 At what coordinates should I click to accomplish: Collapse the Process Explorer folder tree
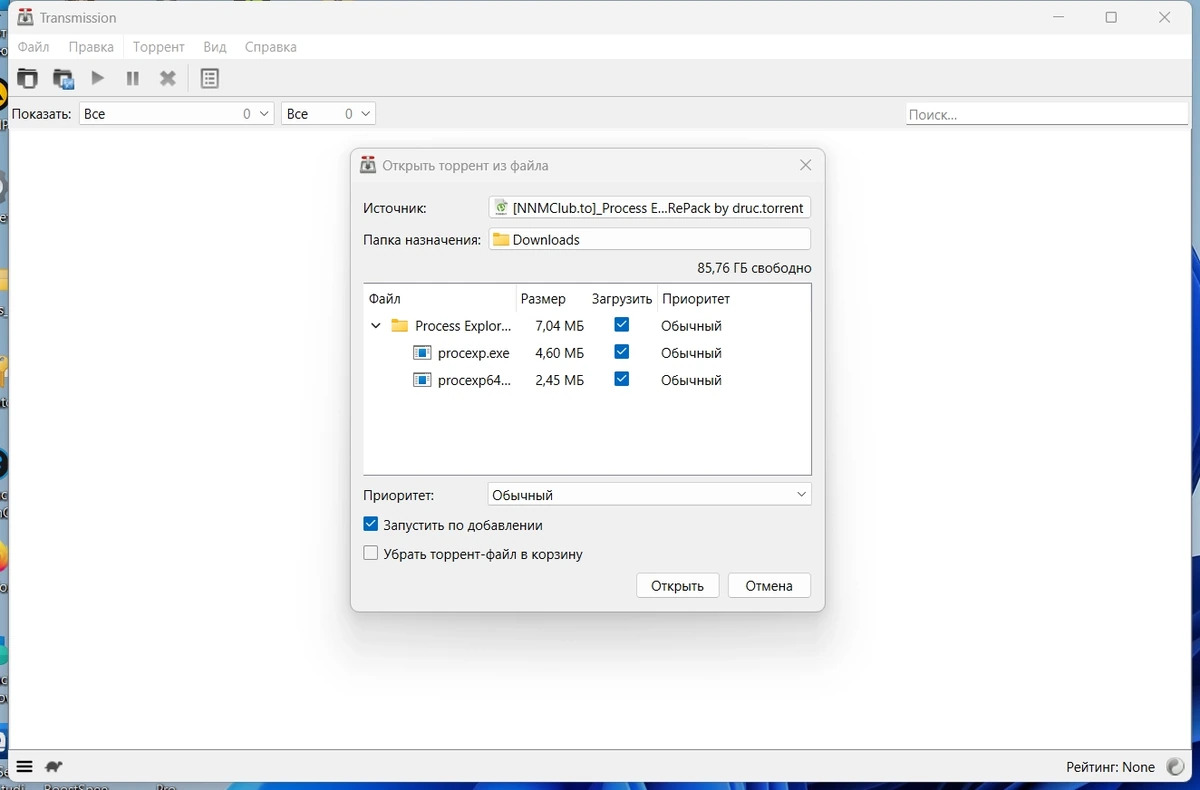coord(376,326)
